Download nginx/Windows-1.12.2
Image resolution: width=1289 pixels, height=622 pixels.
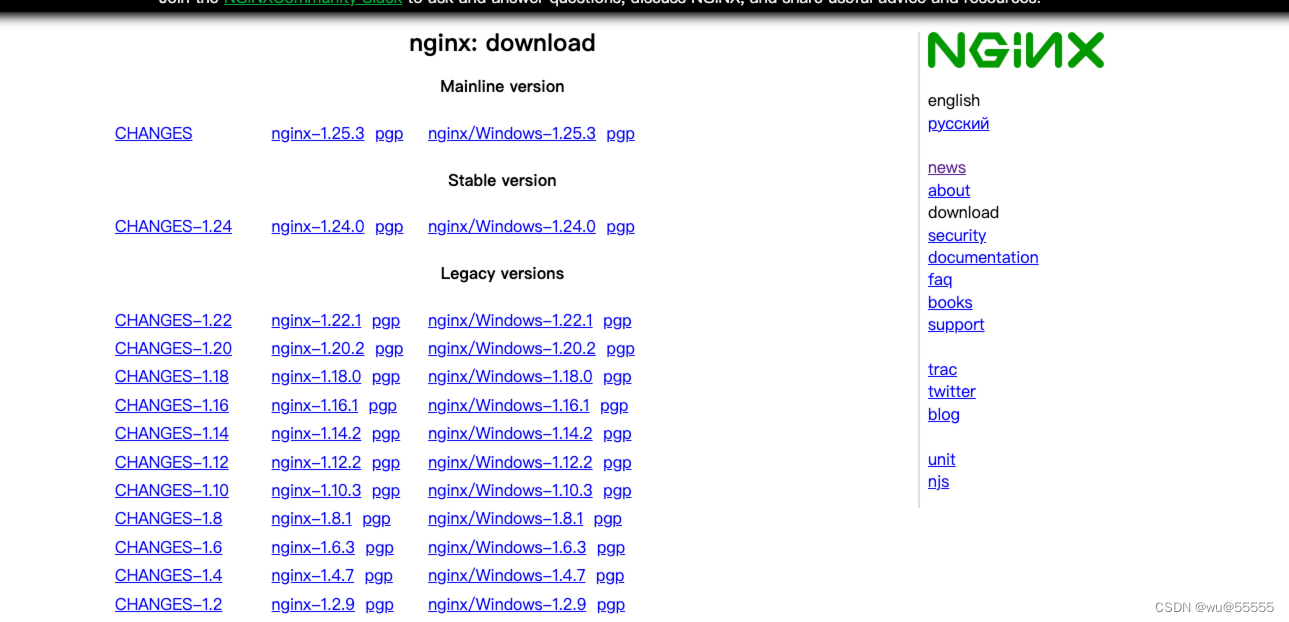pyautogui.click(x=510, y=462)
